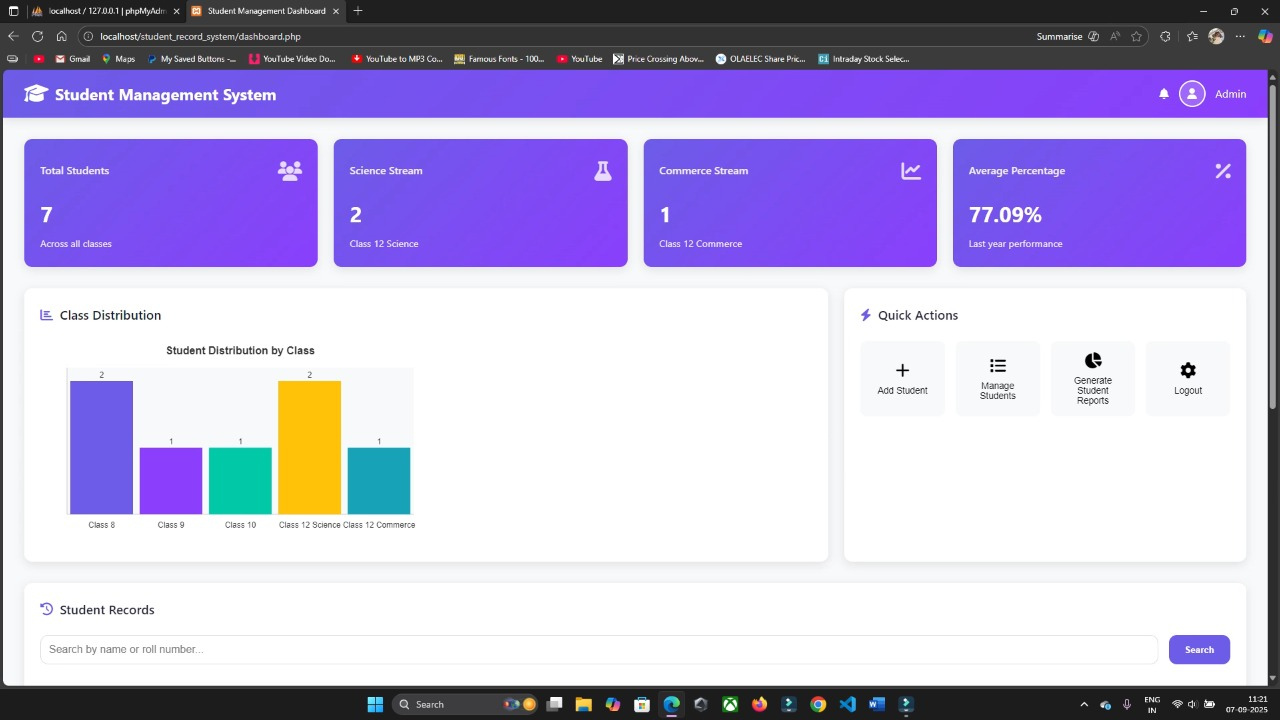Select the Class 12 Science yellow bar
The width and height of the screenshot is (1280, 720).
(x=309, y=445)
